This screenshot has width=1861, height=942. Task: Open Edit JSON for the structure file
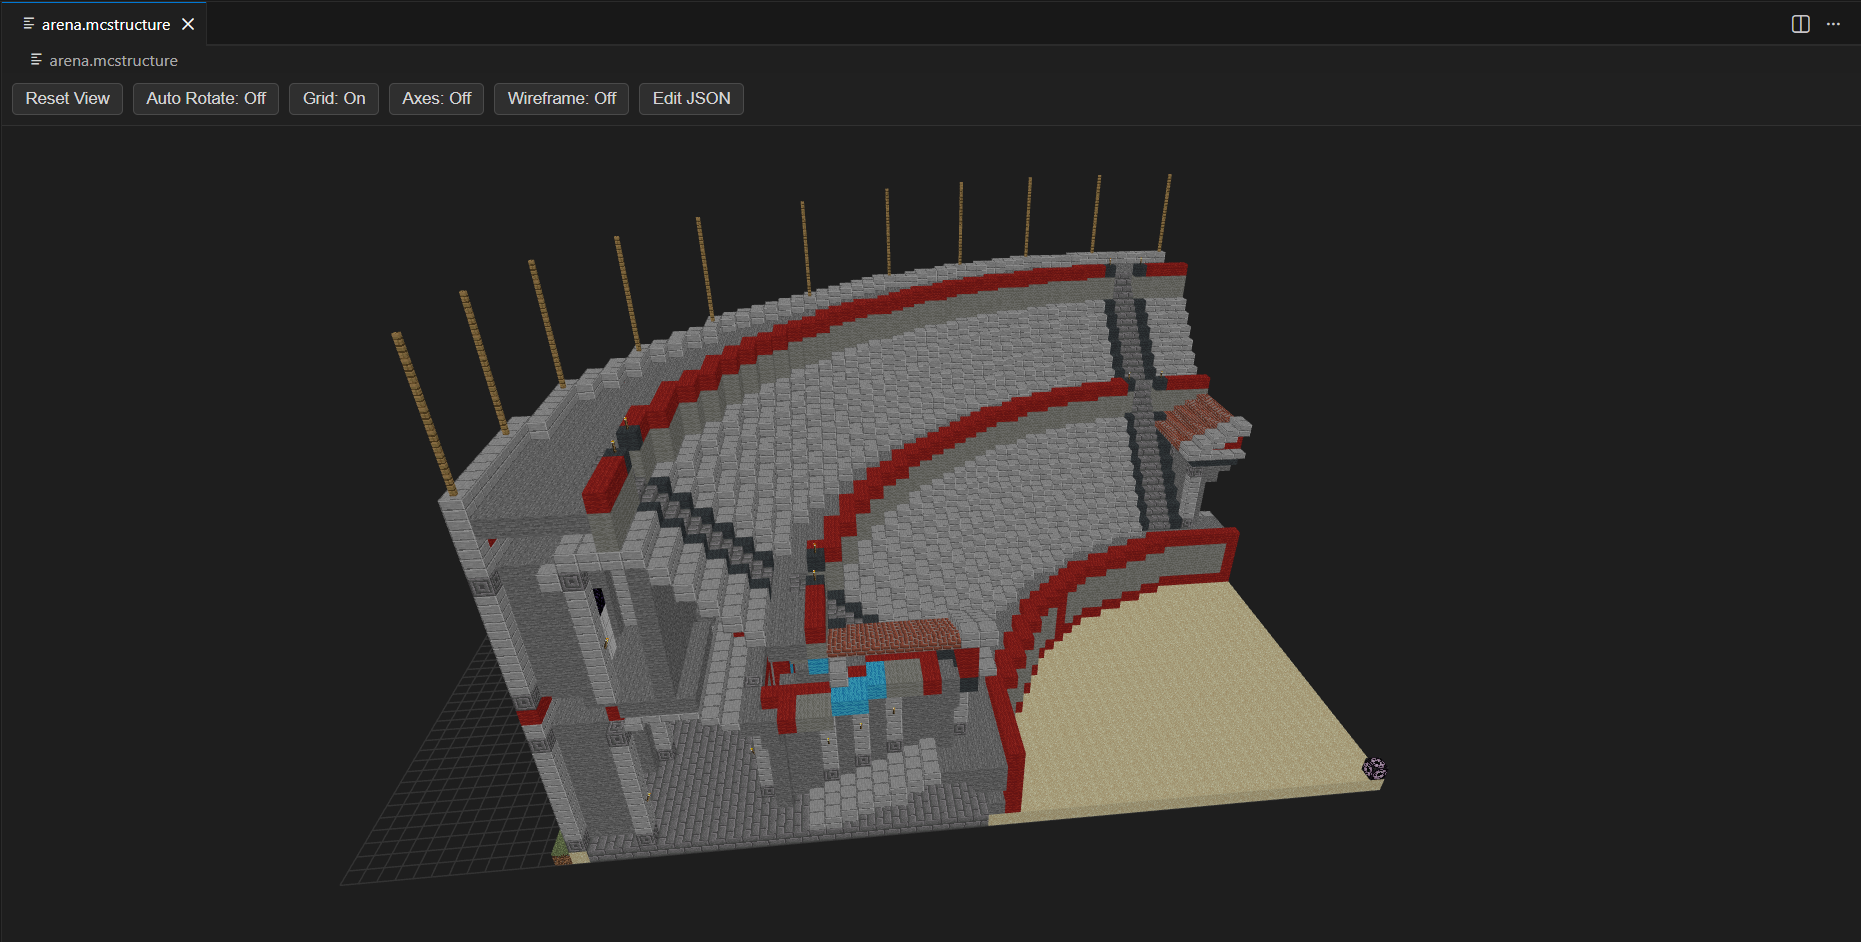(x=691, y=98)
